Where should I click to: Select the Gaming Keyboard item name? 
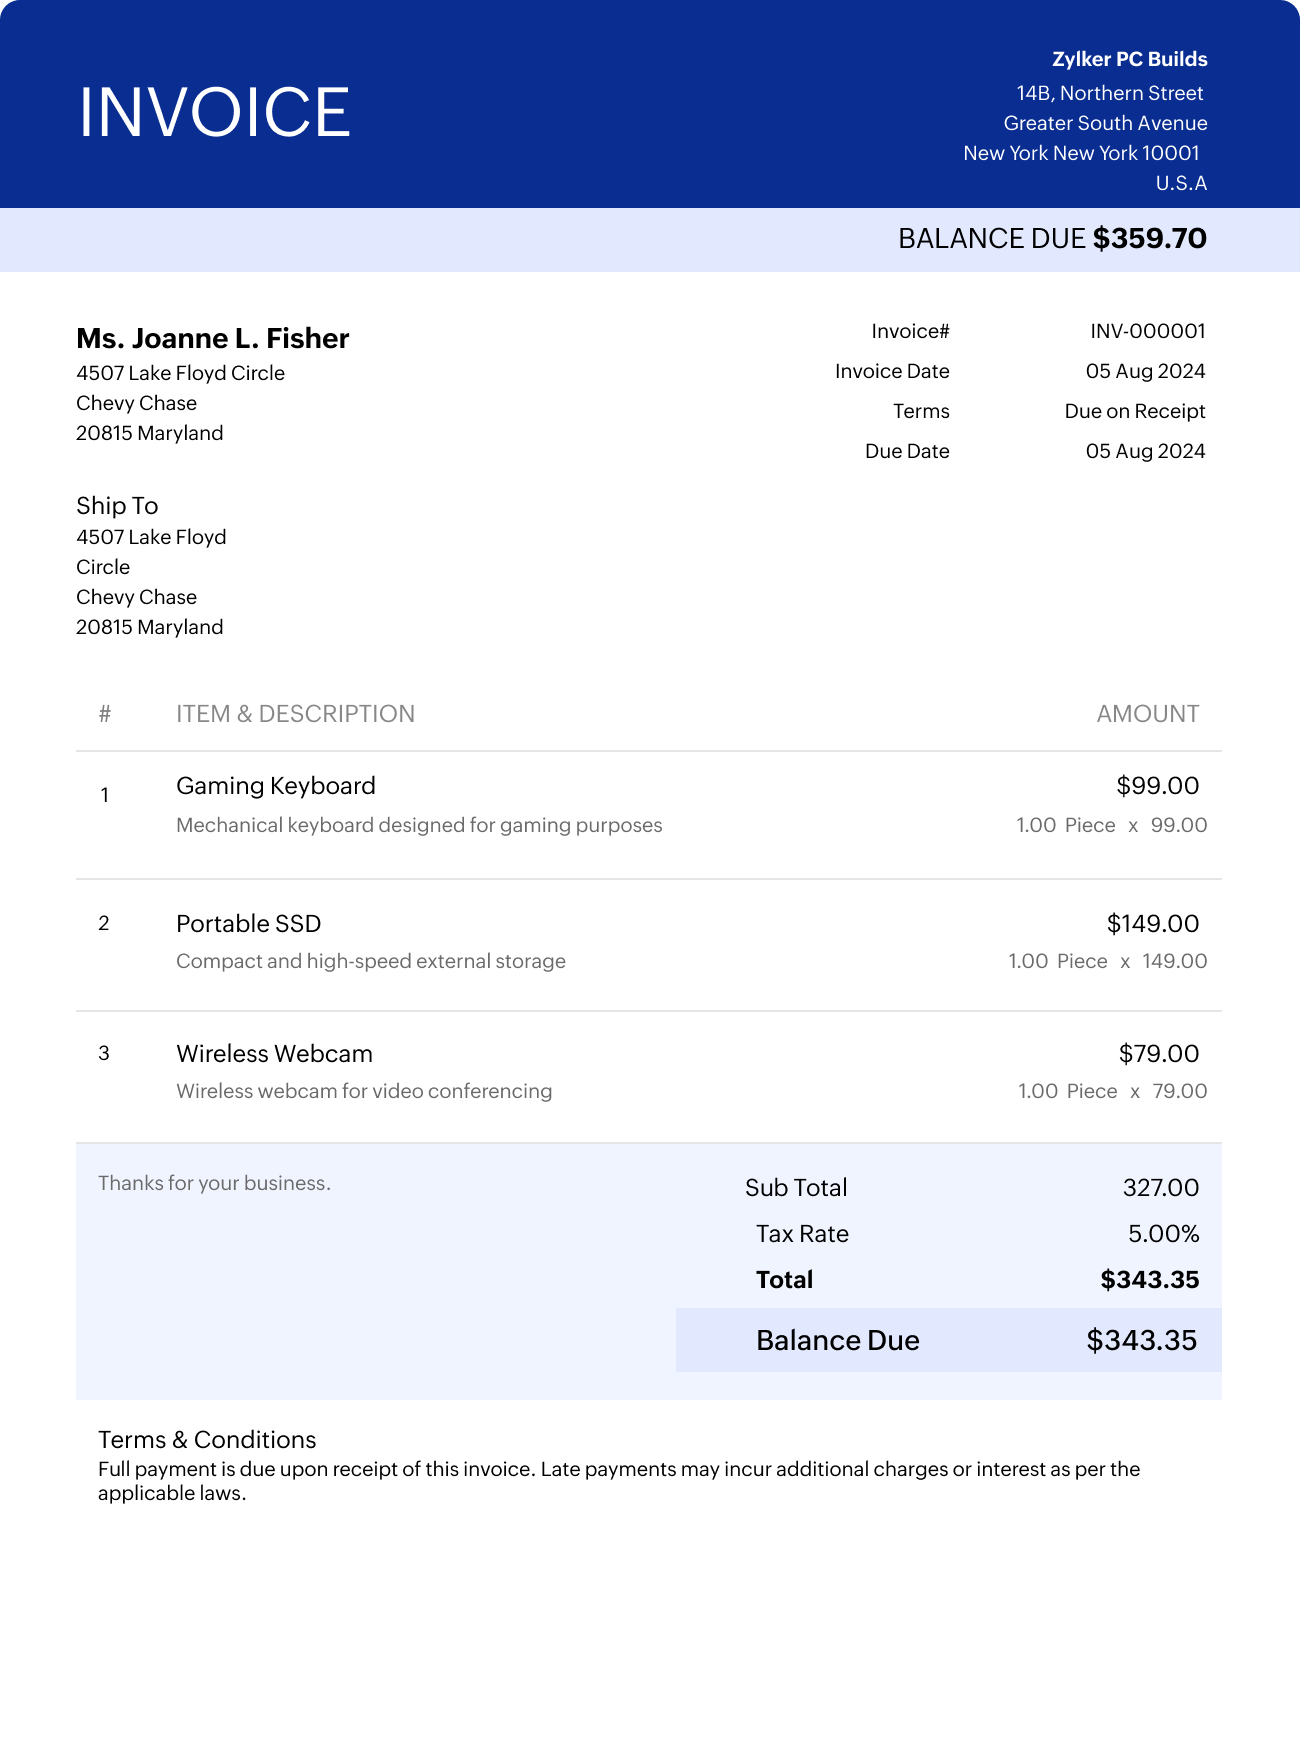click(x=276, y=786)
